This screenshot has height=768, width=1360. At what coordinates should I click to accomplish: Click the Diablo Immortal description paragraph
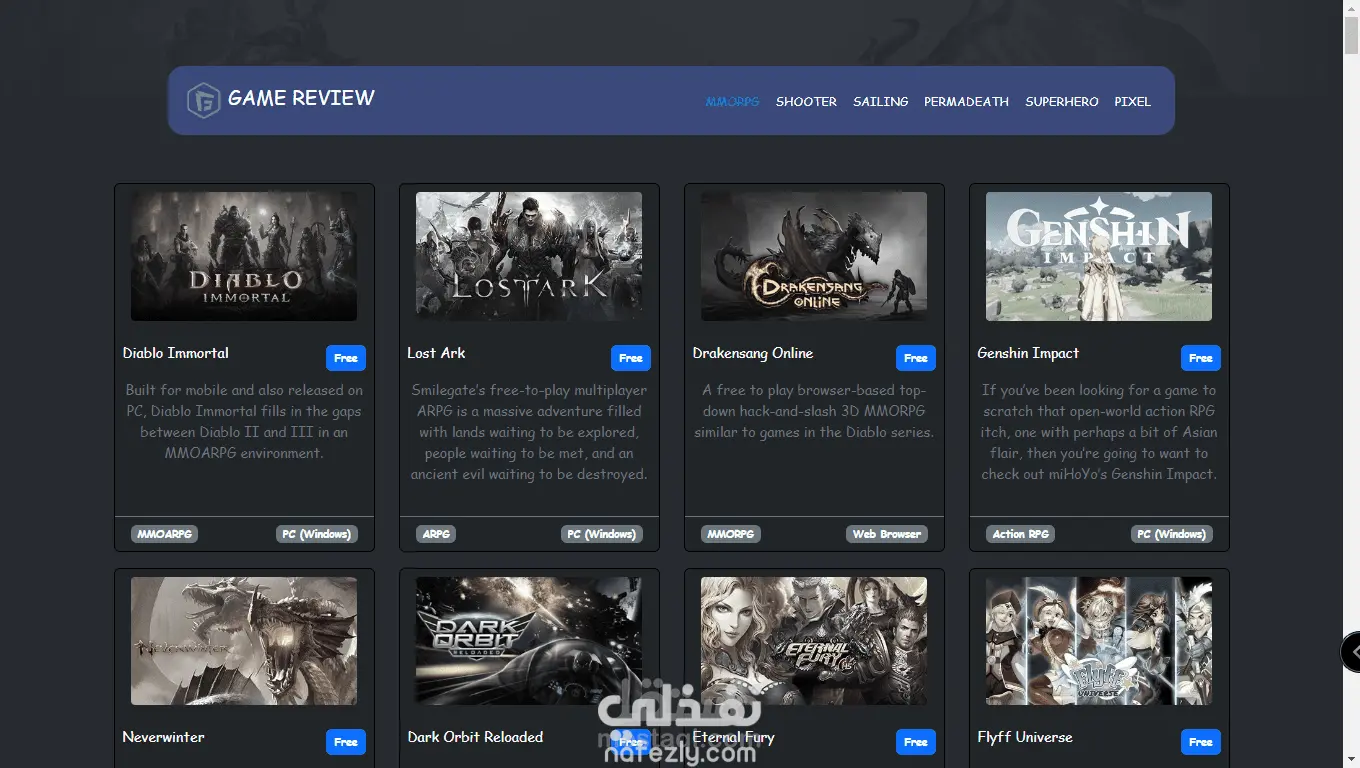click(x=244, y=422)
